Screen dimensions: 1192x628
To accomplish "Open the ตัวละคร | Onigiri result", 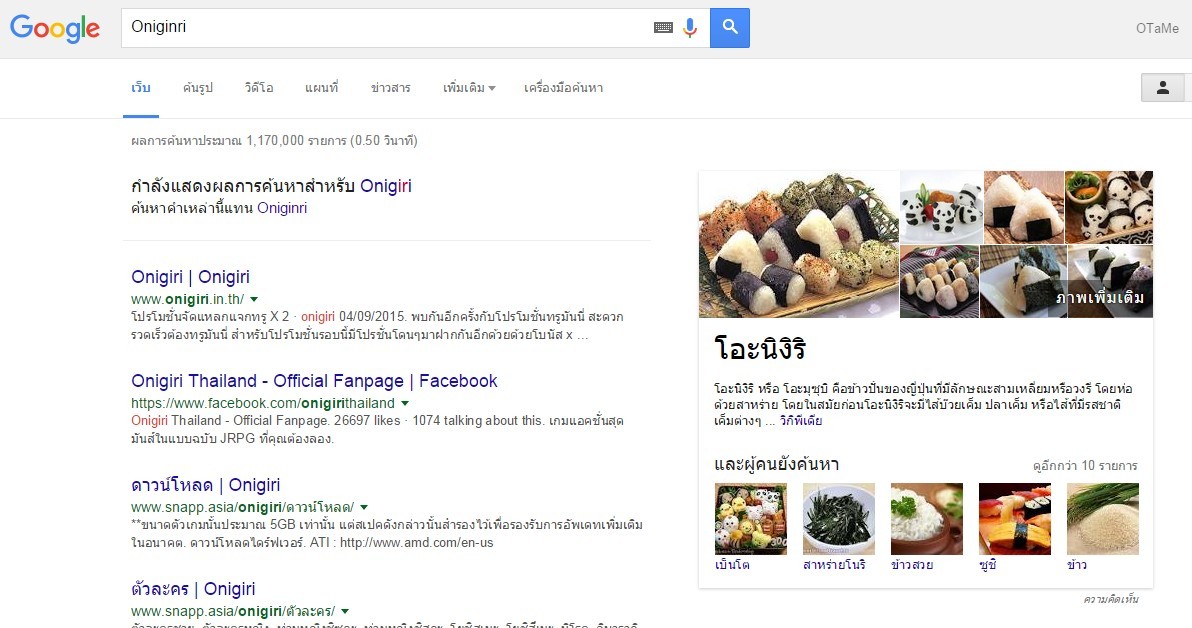I will click(x=193, y=589).
